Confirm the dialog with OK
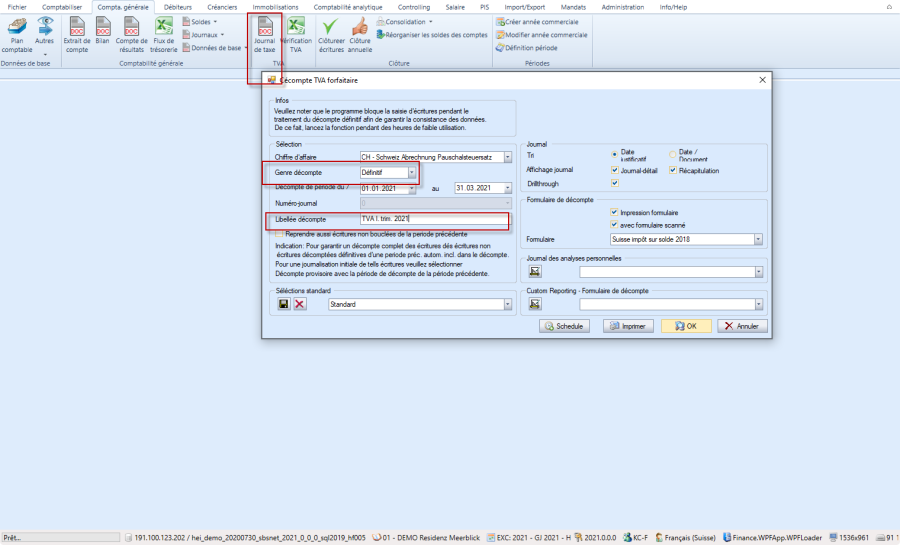900x545 pixels. tap(686, 326)
